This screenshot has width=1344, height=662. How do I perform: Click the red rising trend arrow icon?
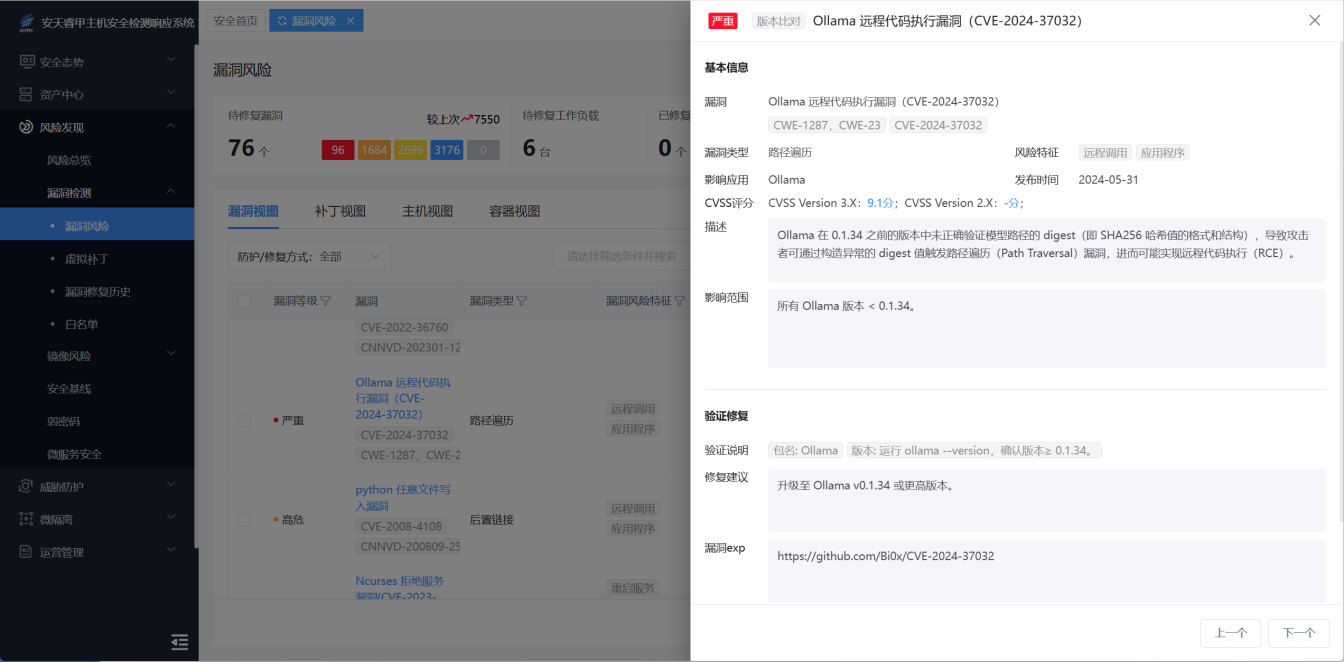[x=467, y=119]
